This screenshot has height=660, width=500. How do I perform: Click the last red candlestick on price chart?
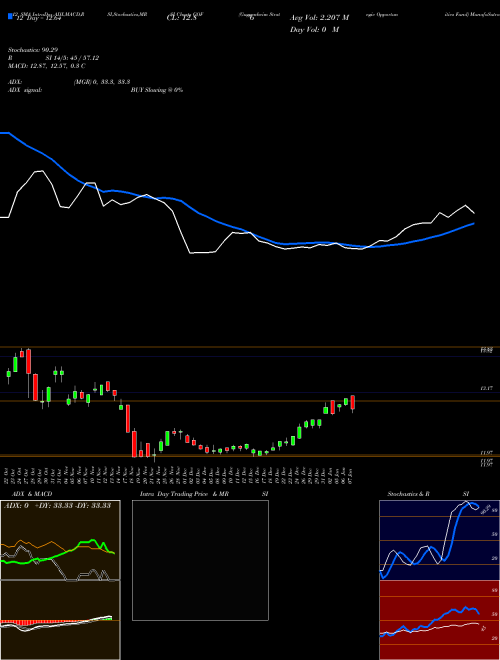353,402
